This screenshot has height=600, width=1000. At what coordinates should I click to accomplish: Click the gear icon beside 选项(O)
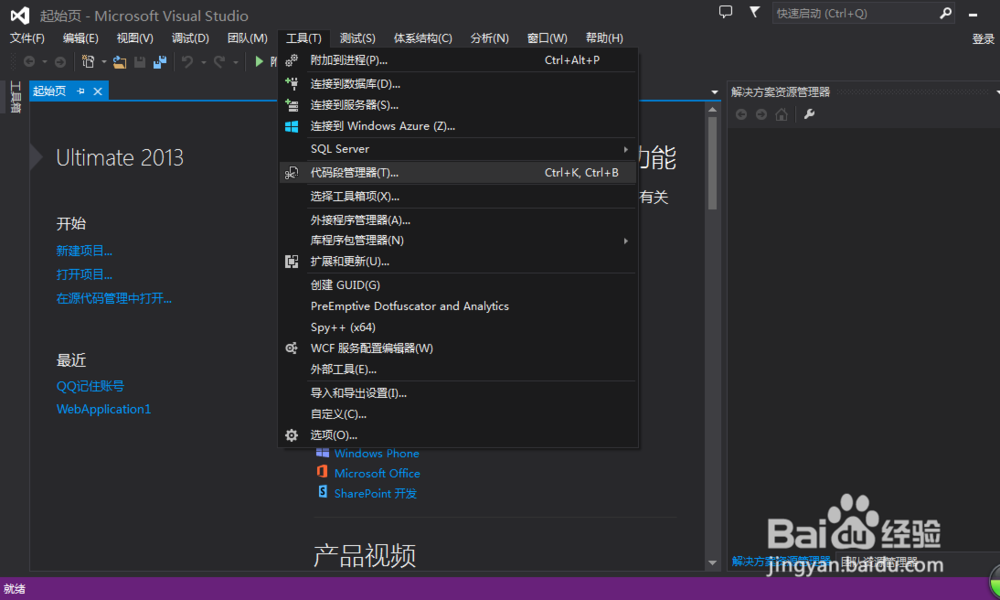(291, 435)
